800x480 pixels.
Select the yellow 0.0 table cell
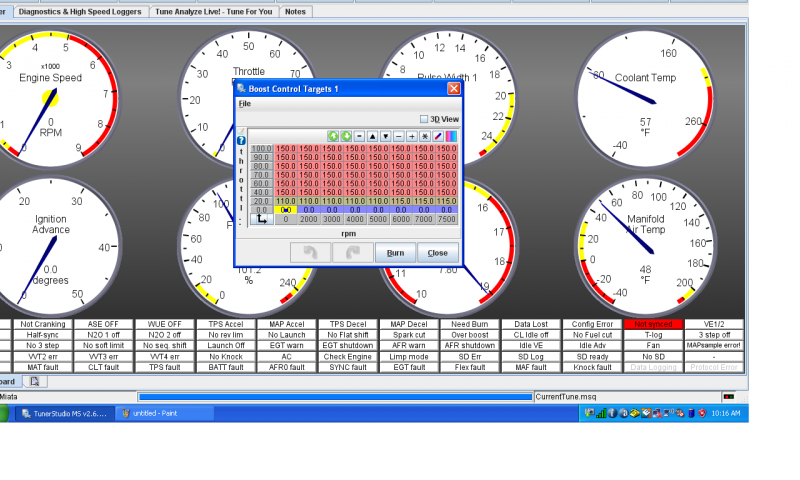click(285, 209)
